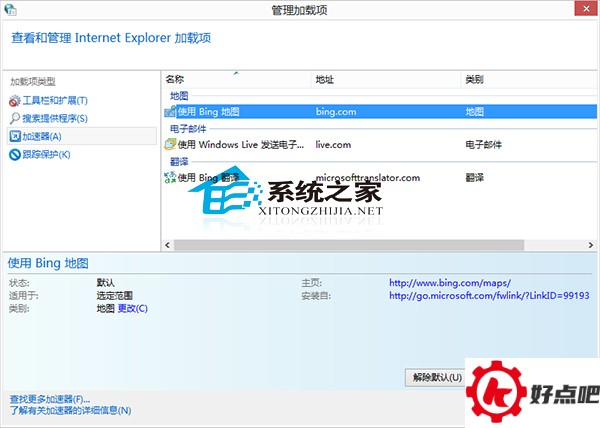Sort list by 地址 column header
Image resolution: width=600 pixels, height=428 pixels.
point(386,80)
